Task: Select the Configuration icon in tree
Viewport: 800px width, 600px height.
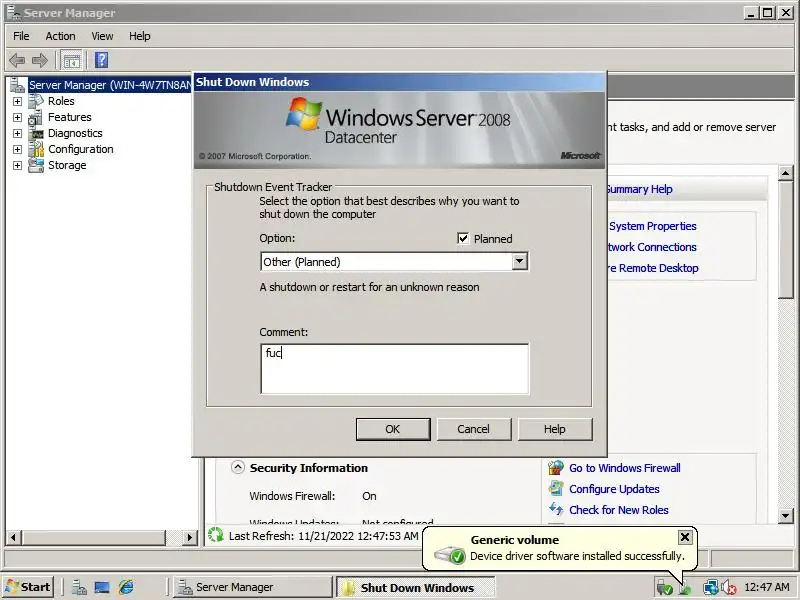Action: pos(36,149)
